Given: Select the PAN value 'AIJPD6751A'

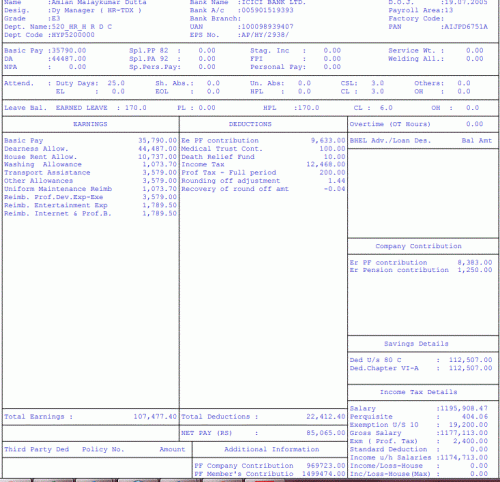Looking at the screenshot, I should click(x=466, y=27).
